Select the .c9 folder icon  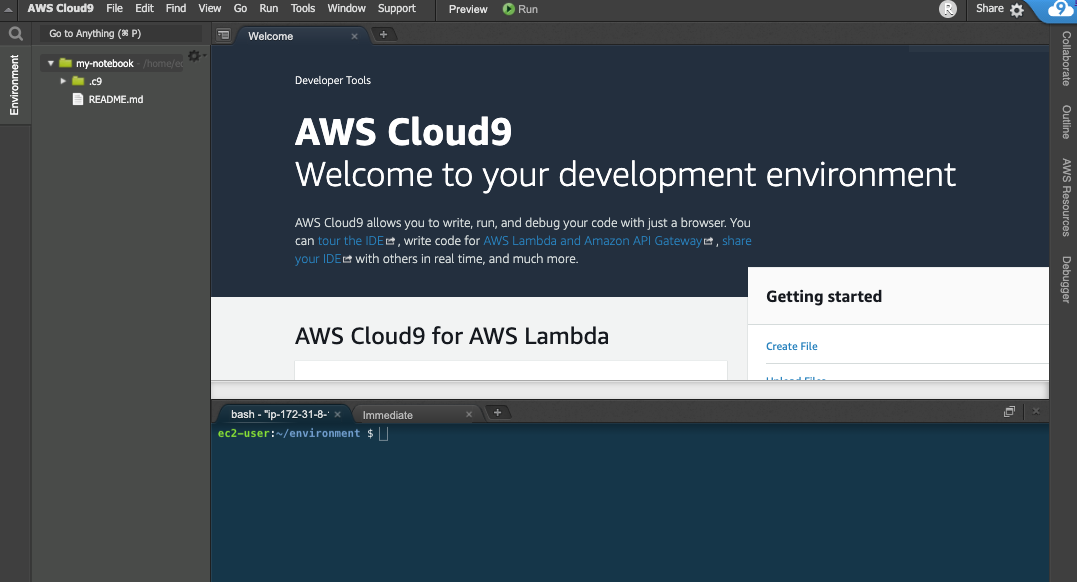pyautogui.click(x=78, y=81)
